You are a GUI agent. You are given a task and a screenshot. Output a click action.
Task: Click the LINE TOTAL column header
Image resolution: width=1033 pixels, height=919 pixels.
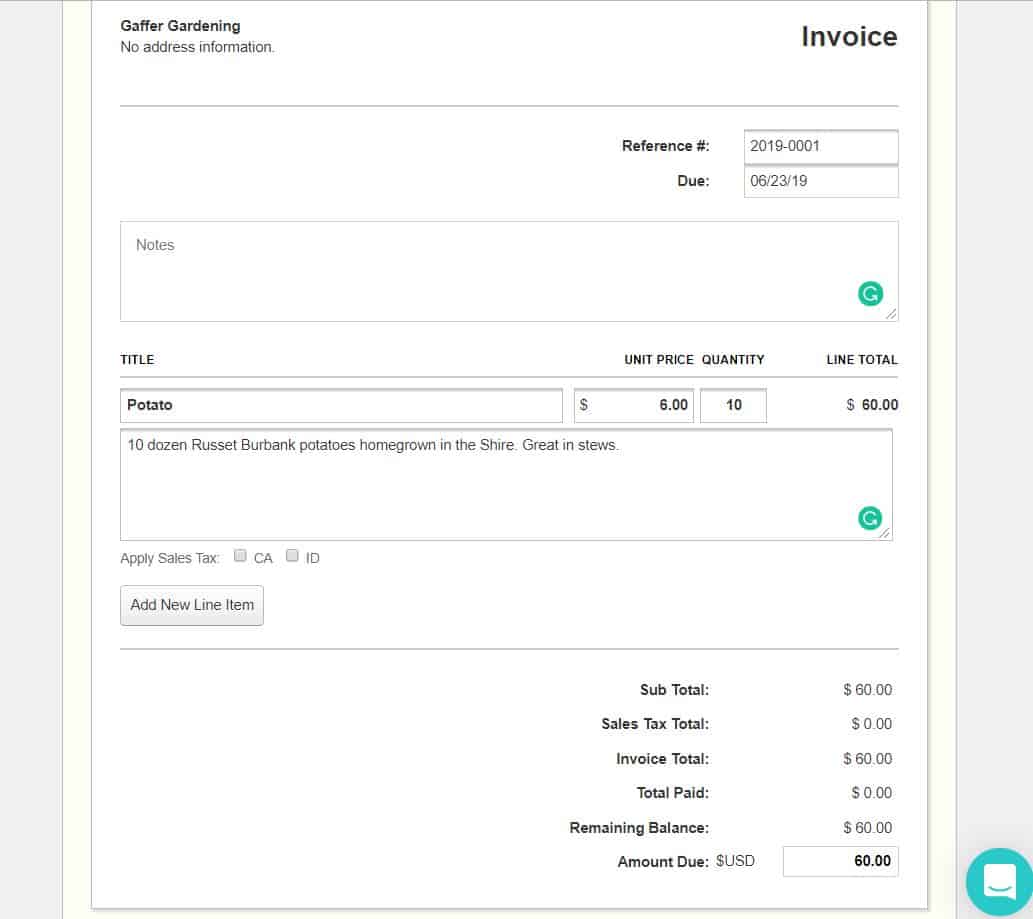(862, 360)
